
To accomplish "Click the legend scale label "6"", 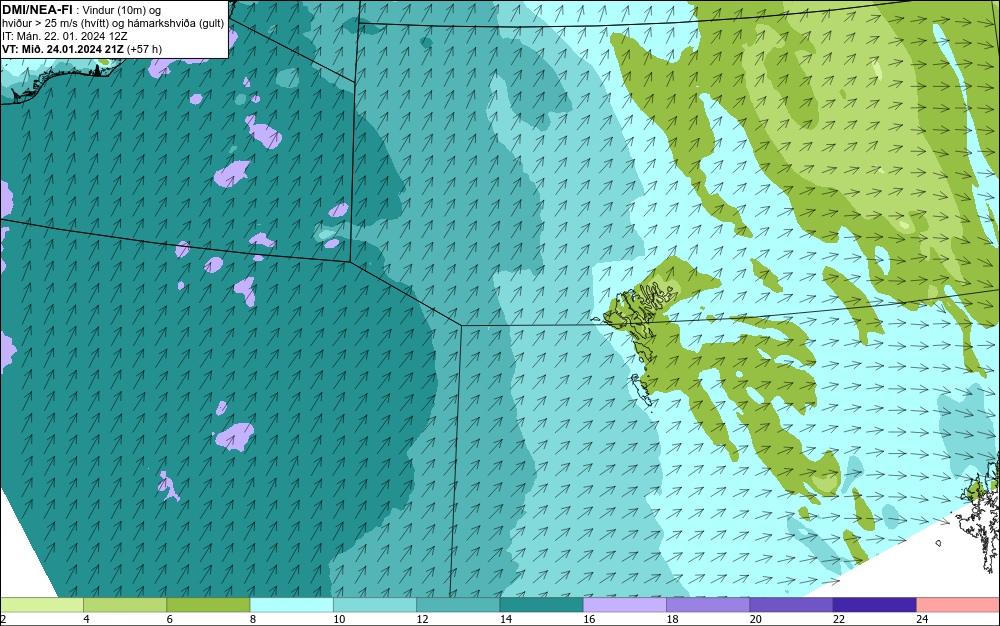I will [x=170, y=619].
